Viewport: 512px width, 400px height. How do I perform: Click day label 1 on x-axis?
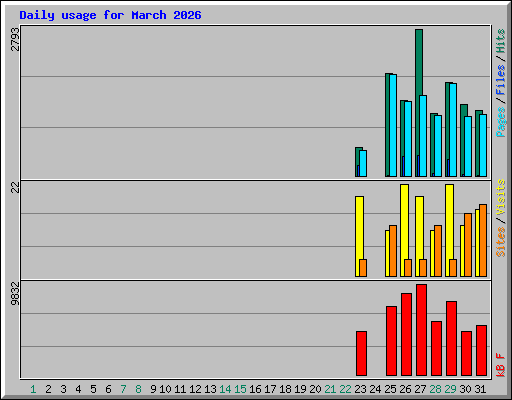coord(33,389)
